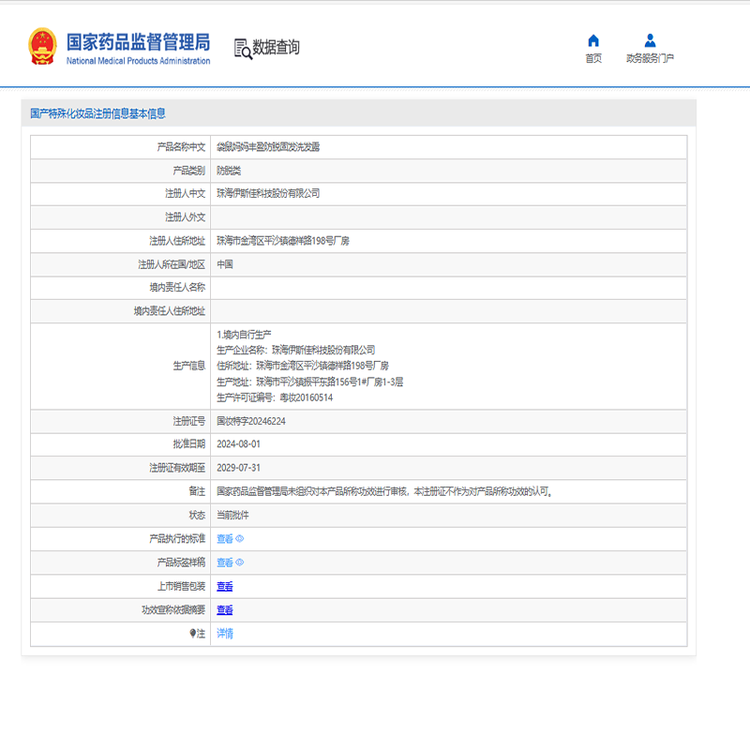Viewport: 750px width, 750px height.
Task: Go to 首页 navigation label
Action: coord(593,59)
